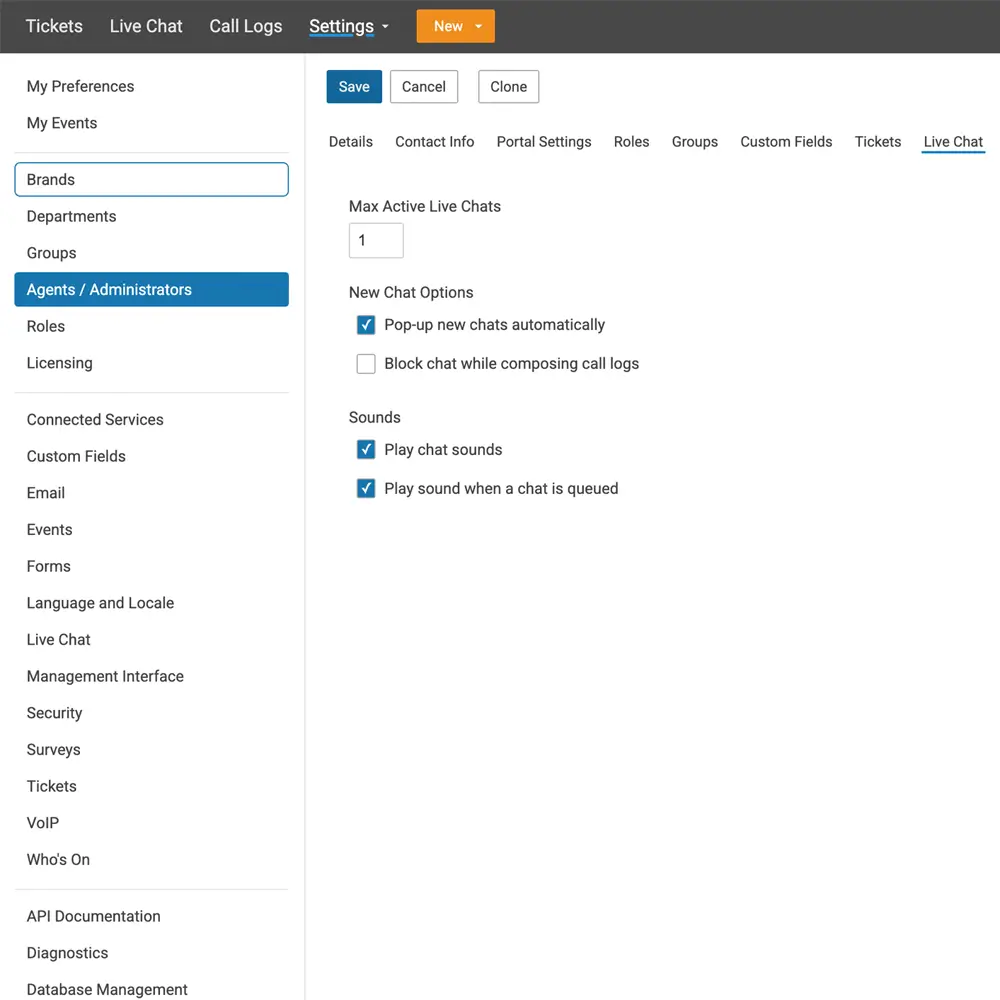
Task: Save the agent settings changes
Action: coord(353,87)
